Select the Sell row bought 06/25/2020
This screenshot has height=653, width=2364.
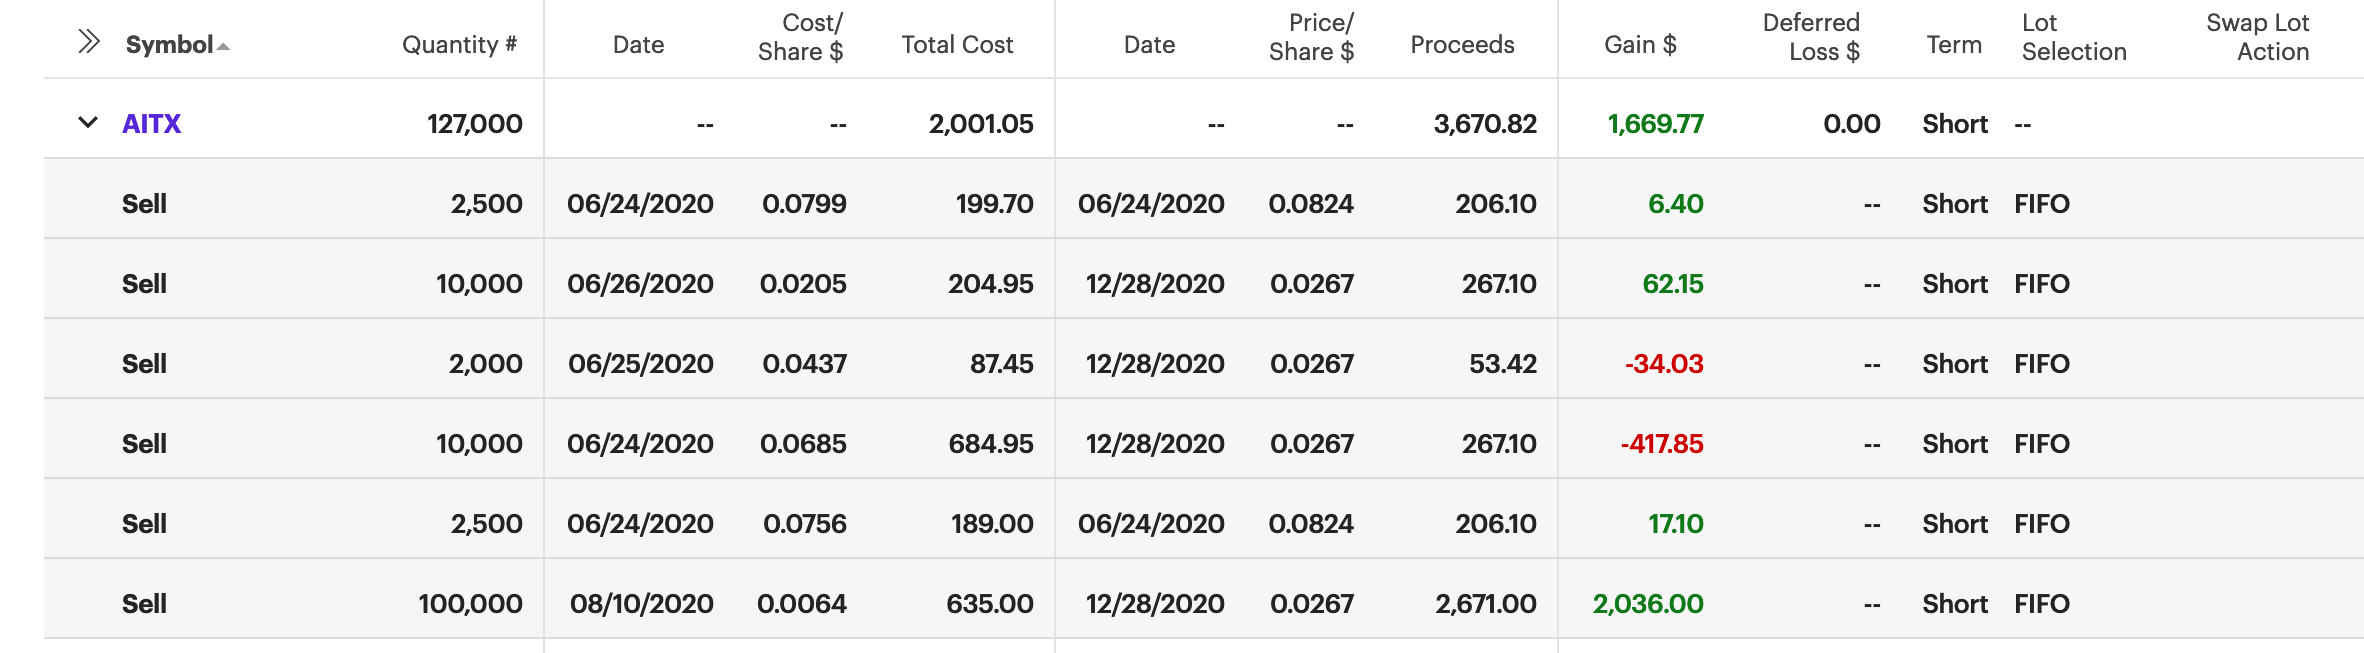[x=144, y=364]
